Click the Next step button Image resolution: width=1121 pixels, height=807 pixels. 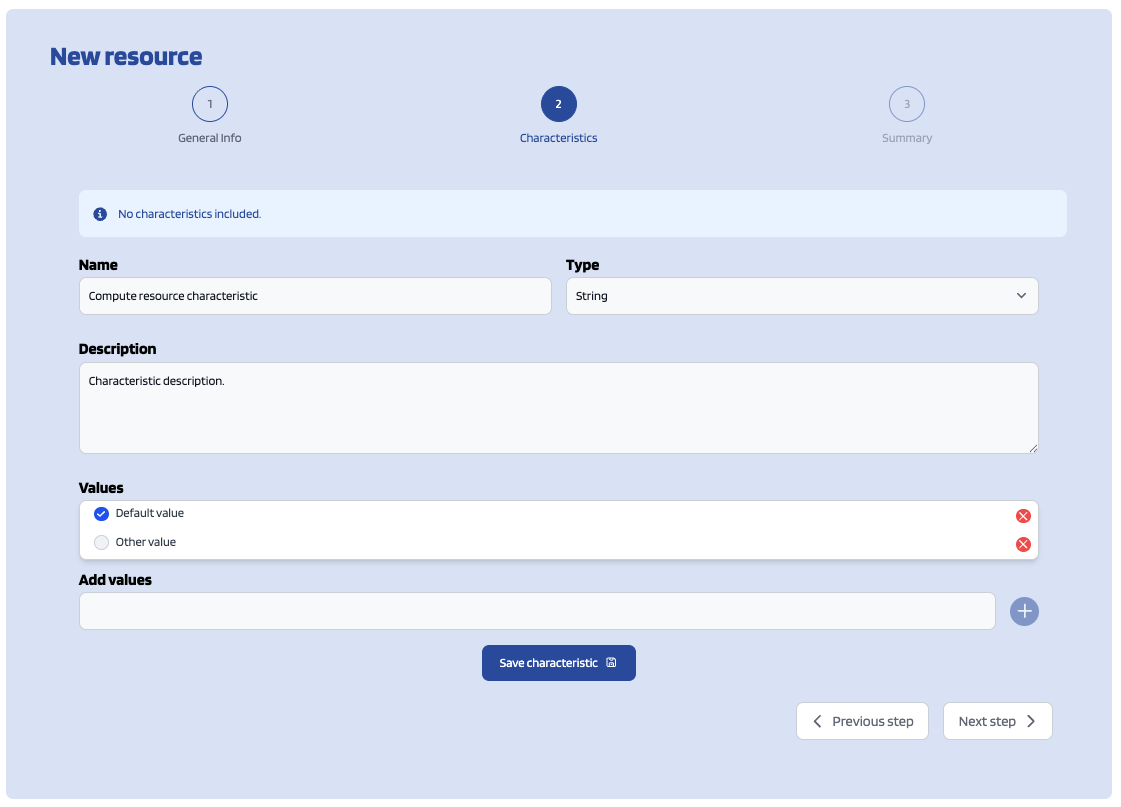point(996,721)
